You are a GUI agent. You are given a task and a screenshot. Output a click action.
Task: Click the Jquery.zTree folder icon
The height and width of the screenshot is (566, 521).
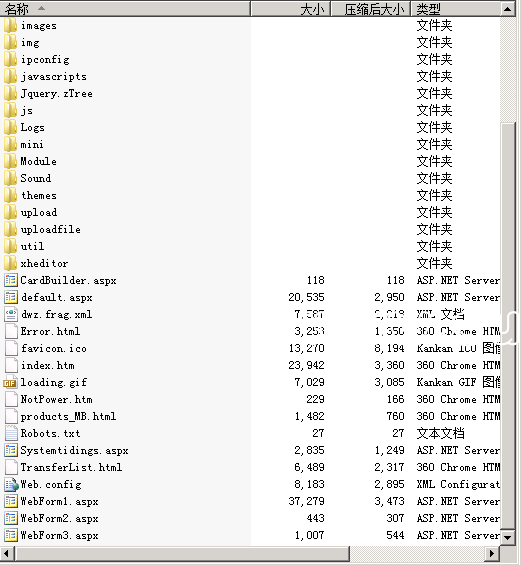(x=10, y=94)
